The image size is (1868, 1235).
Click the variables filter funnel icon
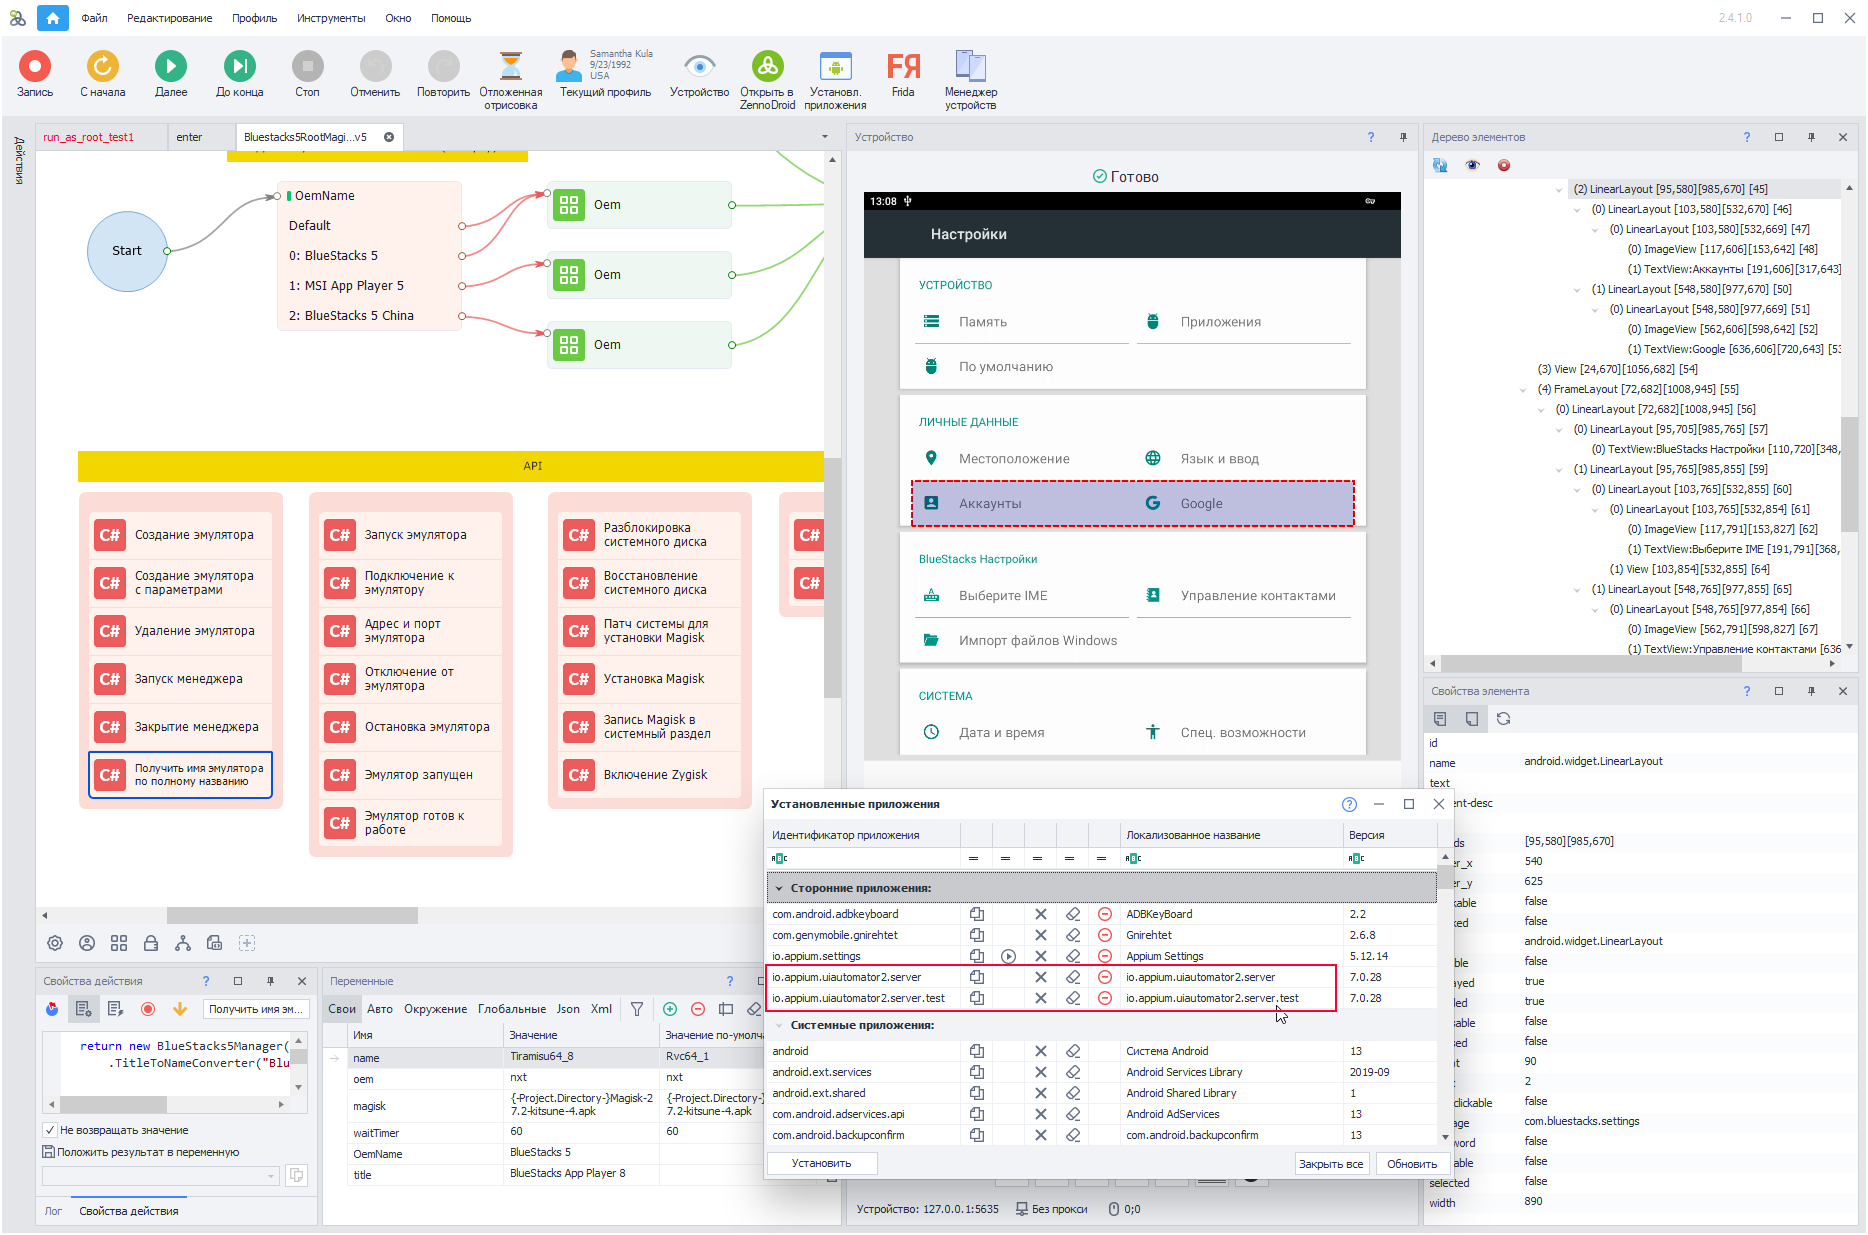tap(637, 1009)
